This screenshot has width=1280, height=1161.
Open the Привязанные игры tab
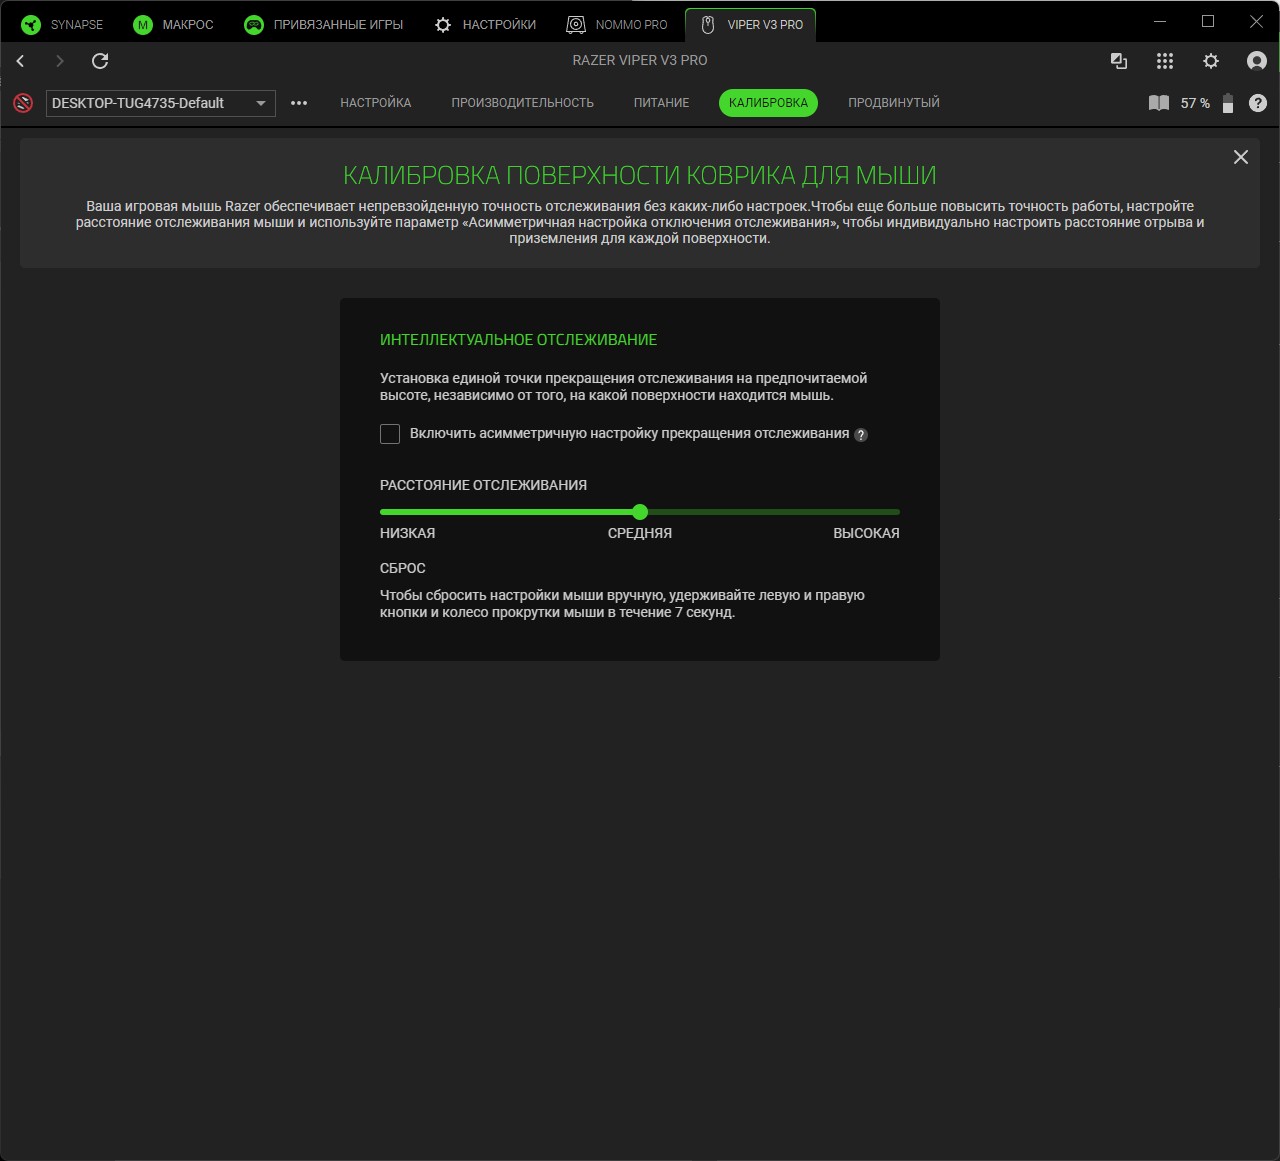click(323, 24)
